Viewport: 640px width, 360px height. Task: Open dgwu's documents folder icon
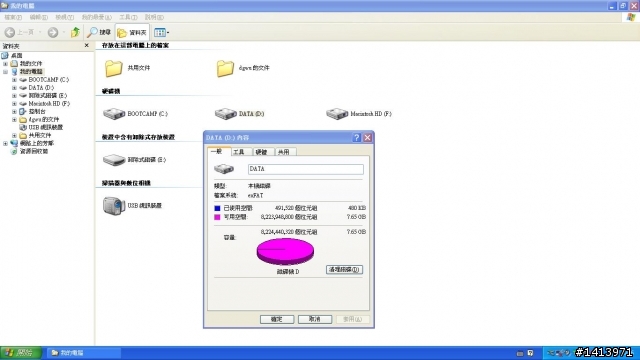[x=225, y=68]
